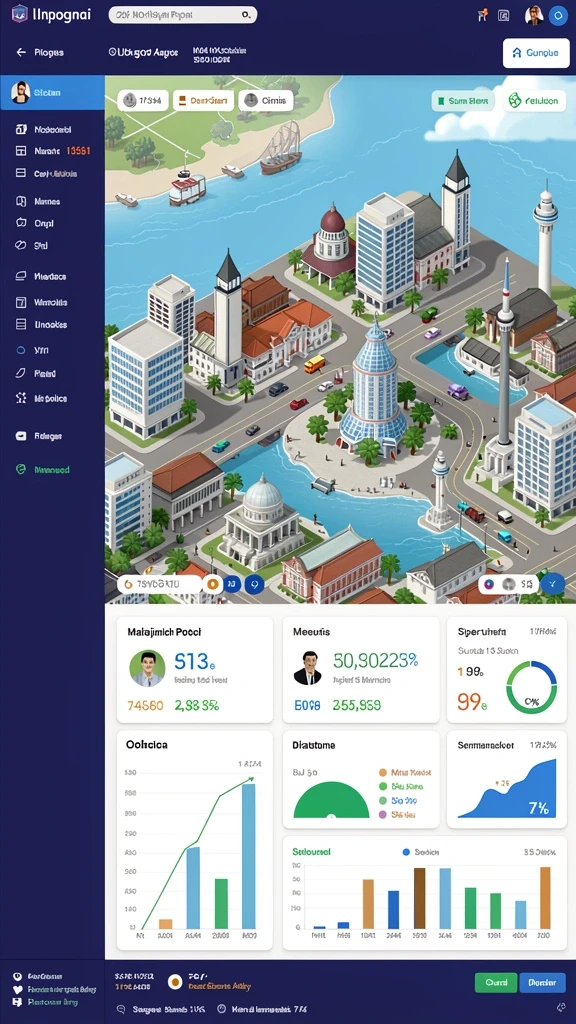
Task: Click the back arrow next to Plogas
Action: coord(21,52)
